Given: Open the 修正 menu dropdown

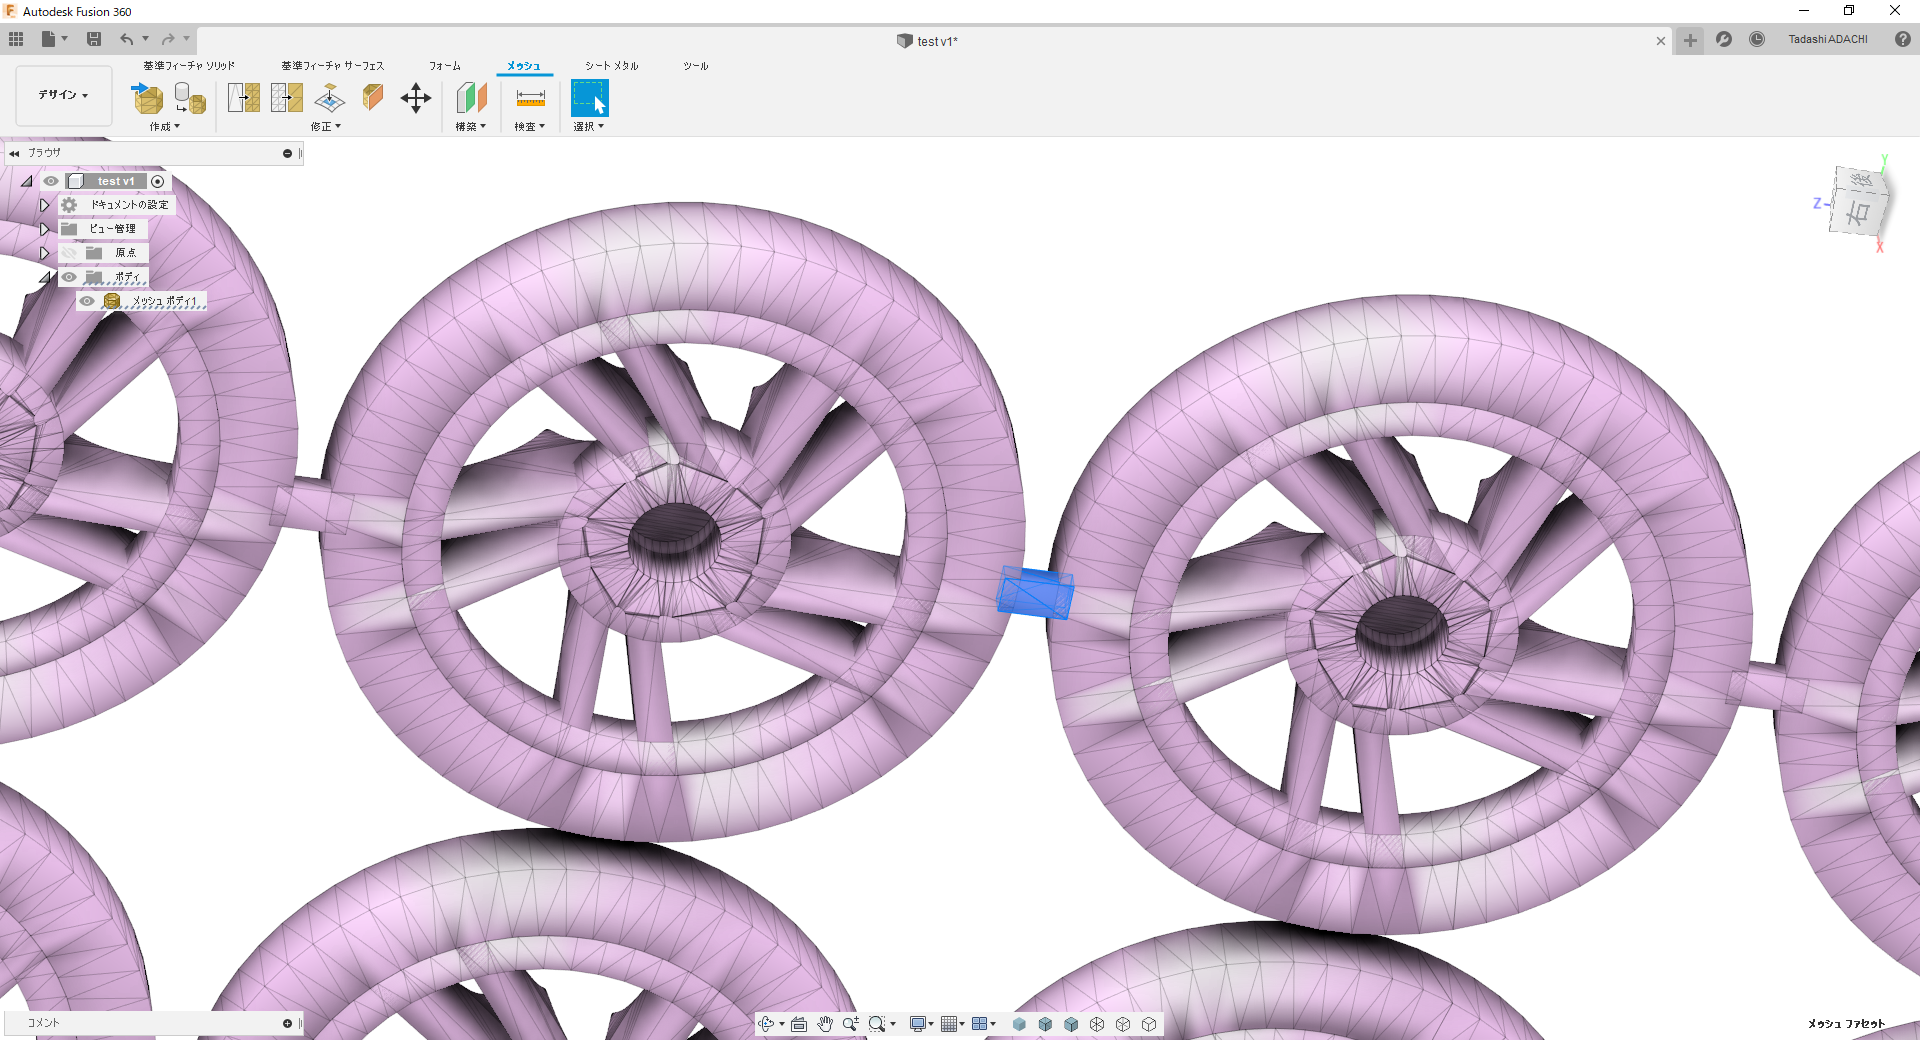Looking at the screenshot, I should point(326,127).
